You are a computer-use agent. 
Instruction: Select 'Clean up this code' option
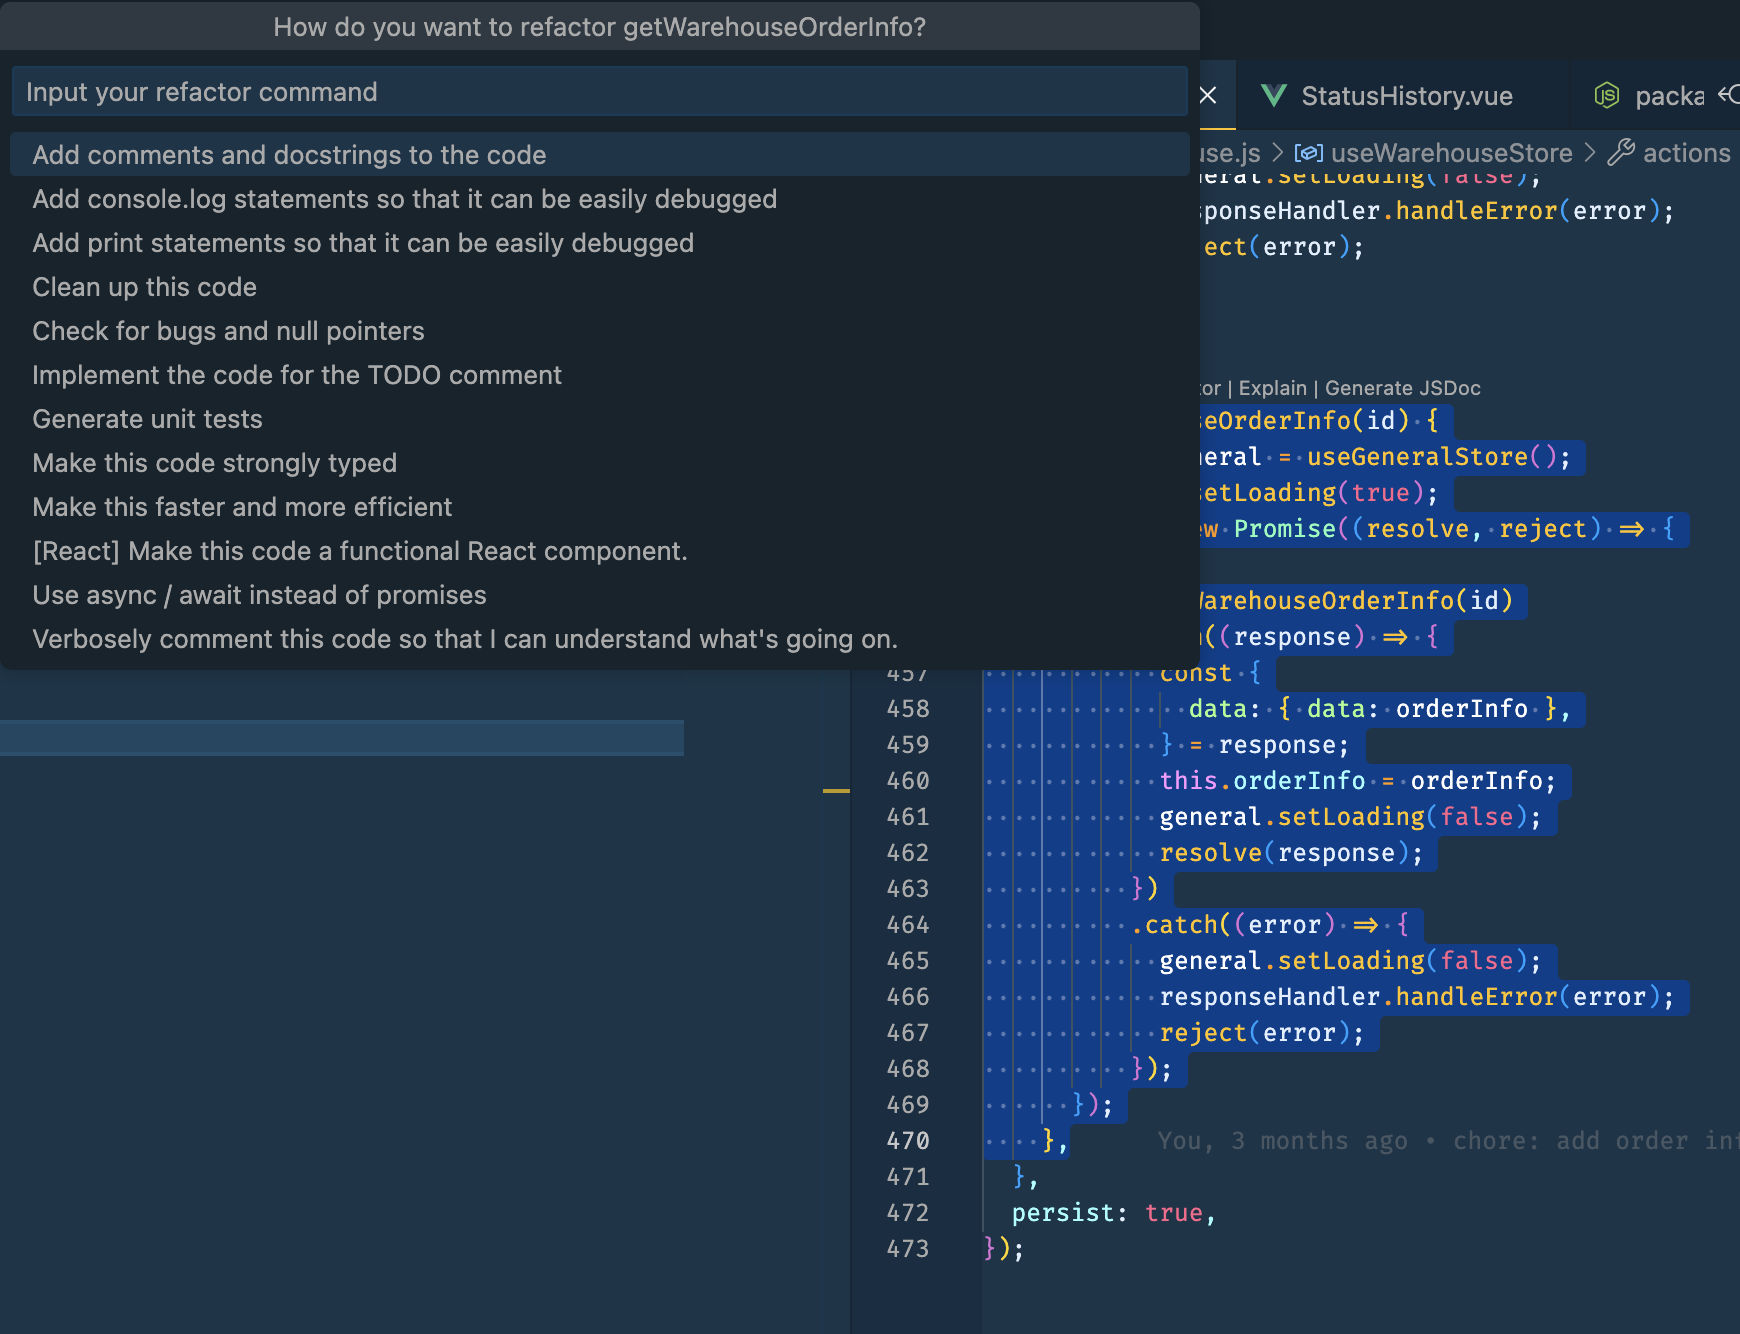pyautogui.click(x=599, y=287)
